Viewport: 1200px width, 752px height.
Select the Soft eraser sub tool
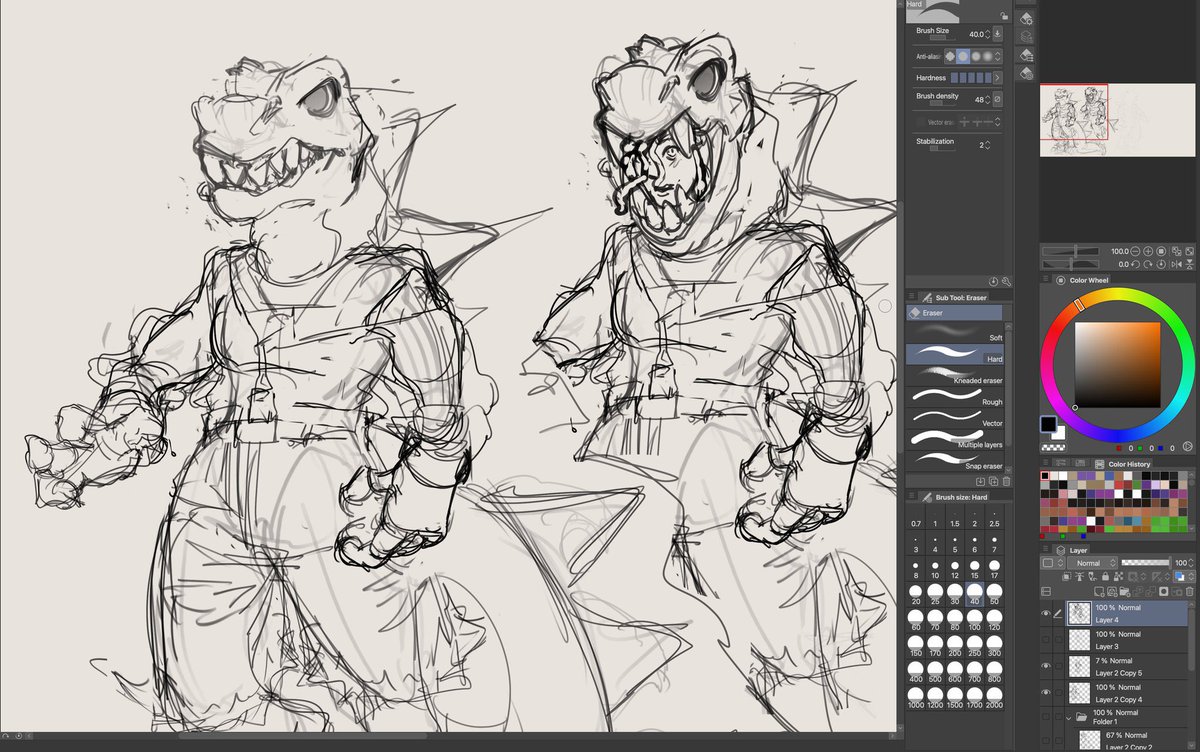pos(956,333)
